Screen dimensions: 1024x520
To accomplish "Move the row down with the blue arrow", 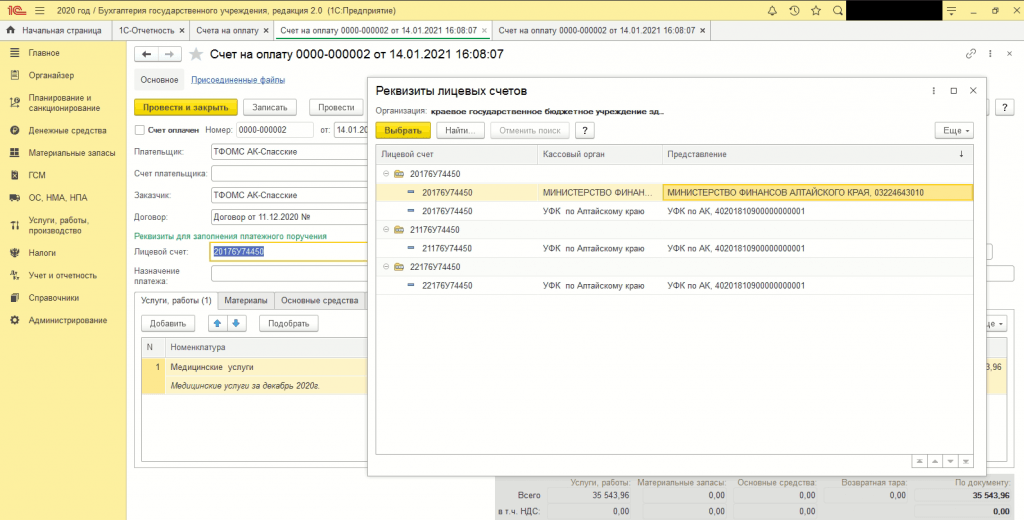I will [236, 323].
